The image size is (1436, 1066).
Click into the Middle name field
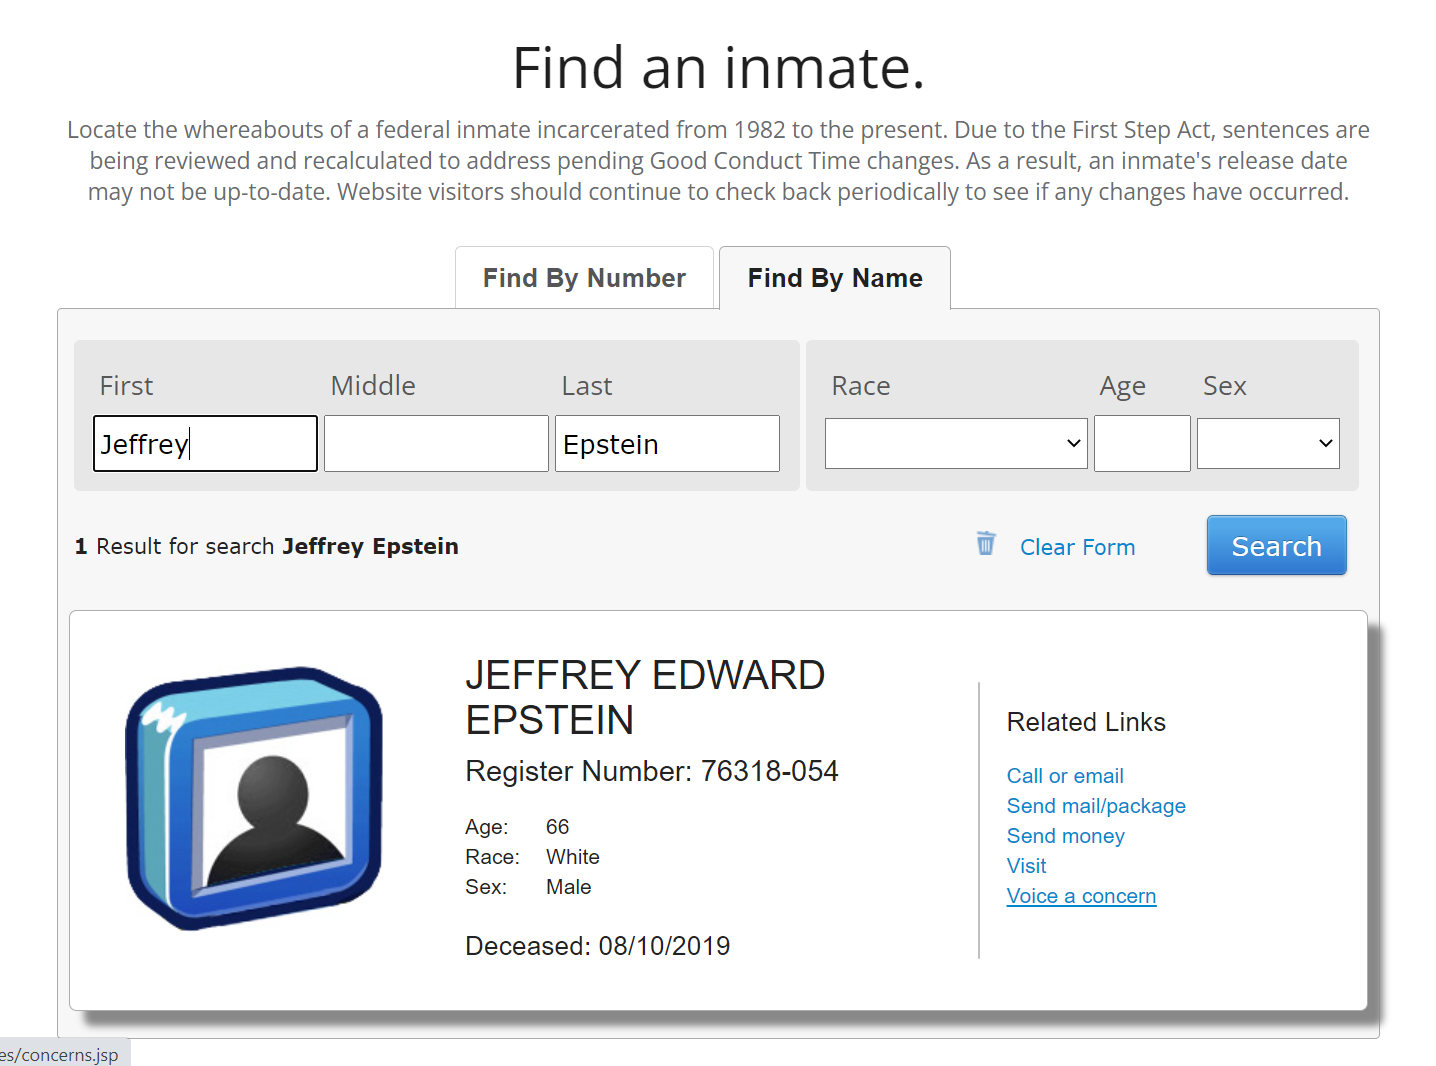(436, 443)
